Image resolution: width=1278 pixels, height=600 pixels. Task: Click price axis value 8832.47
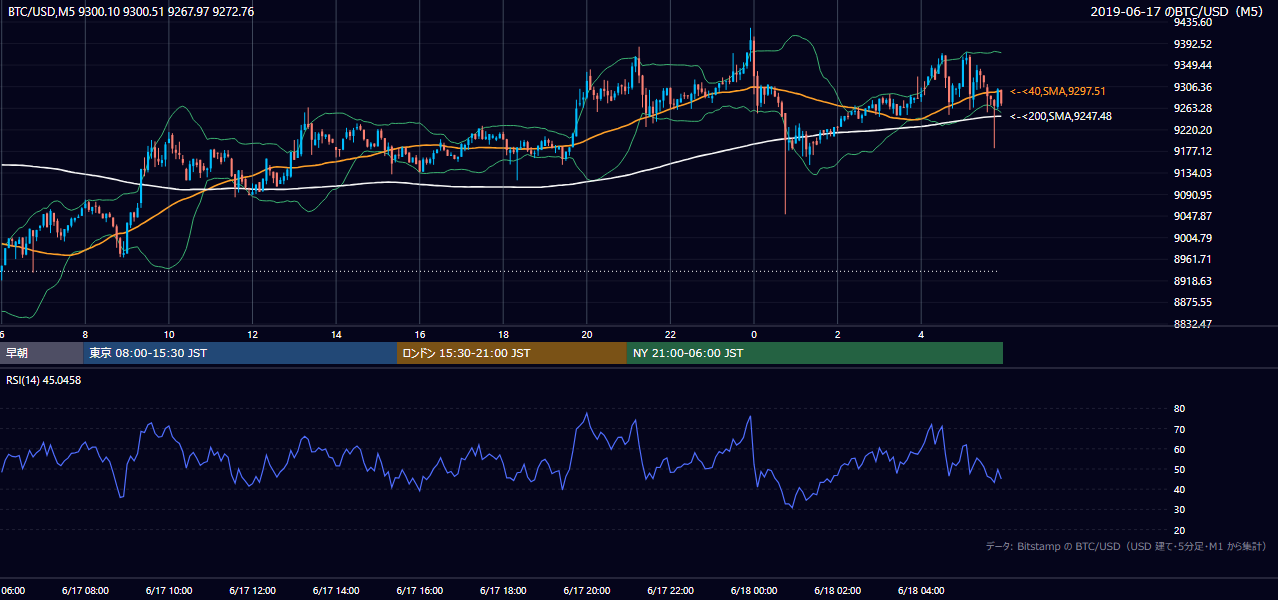pos(1193,324)
